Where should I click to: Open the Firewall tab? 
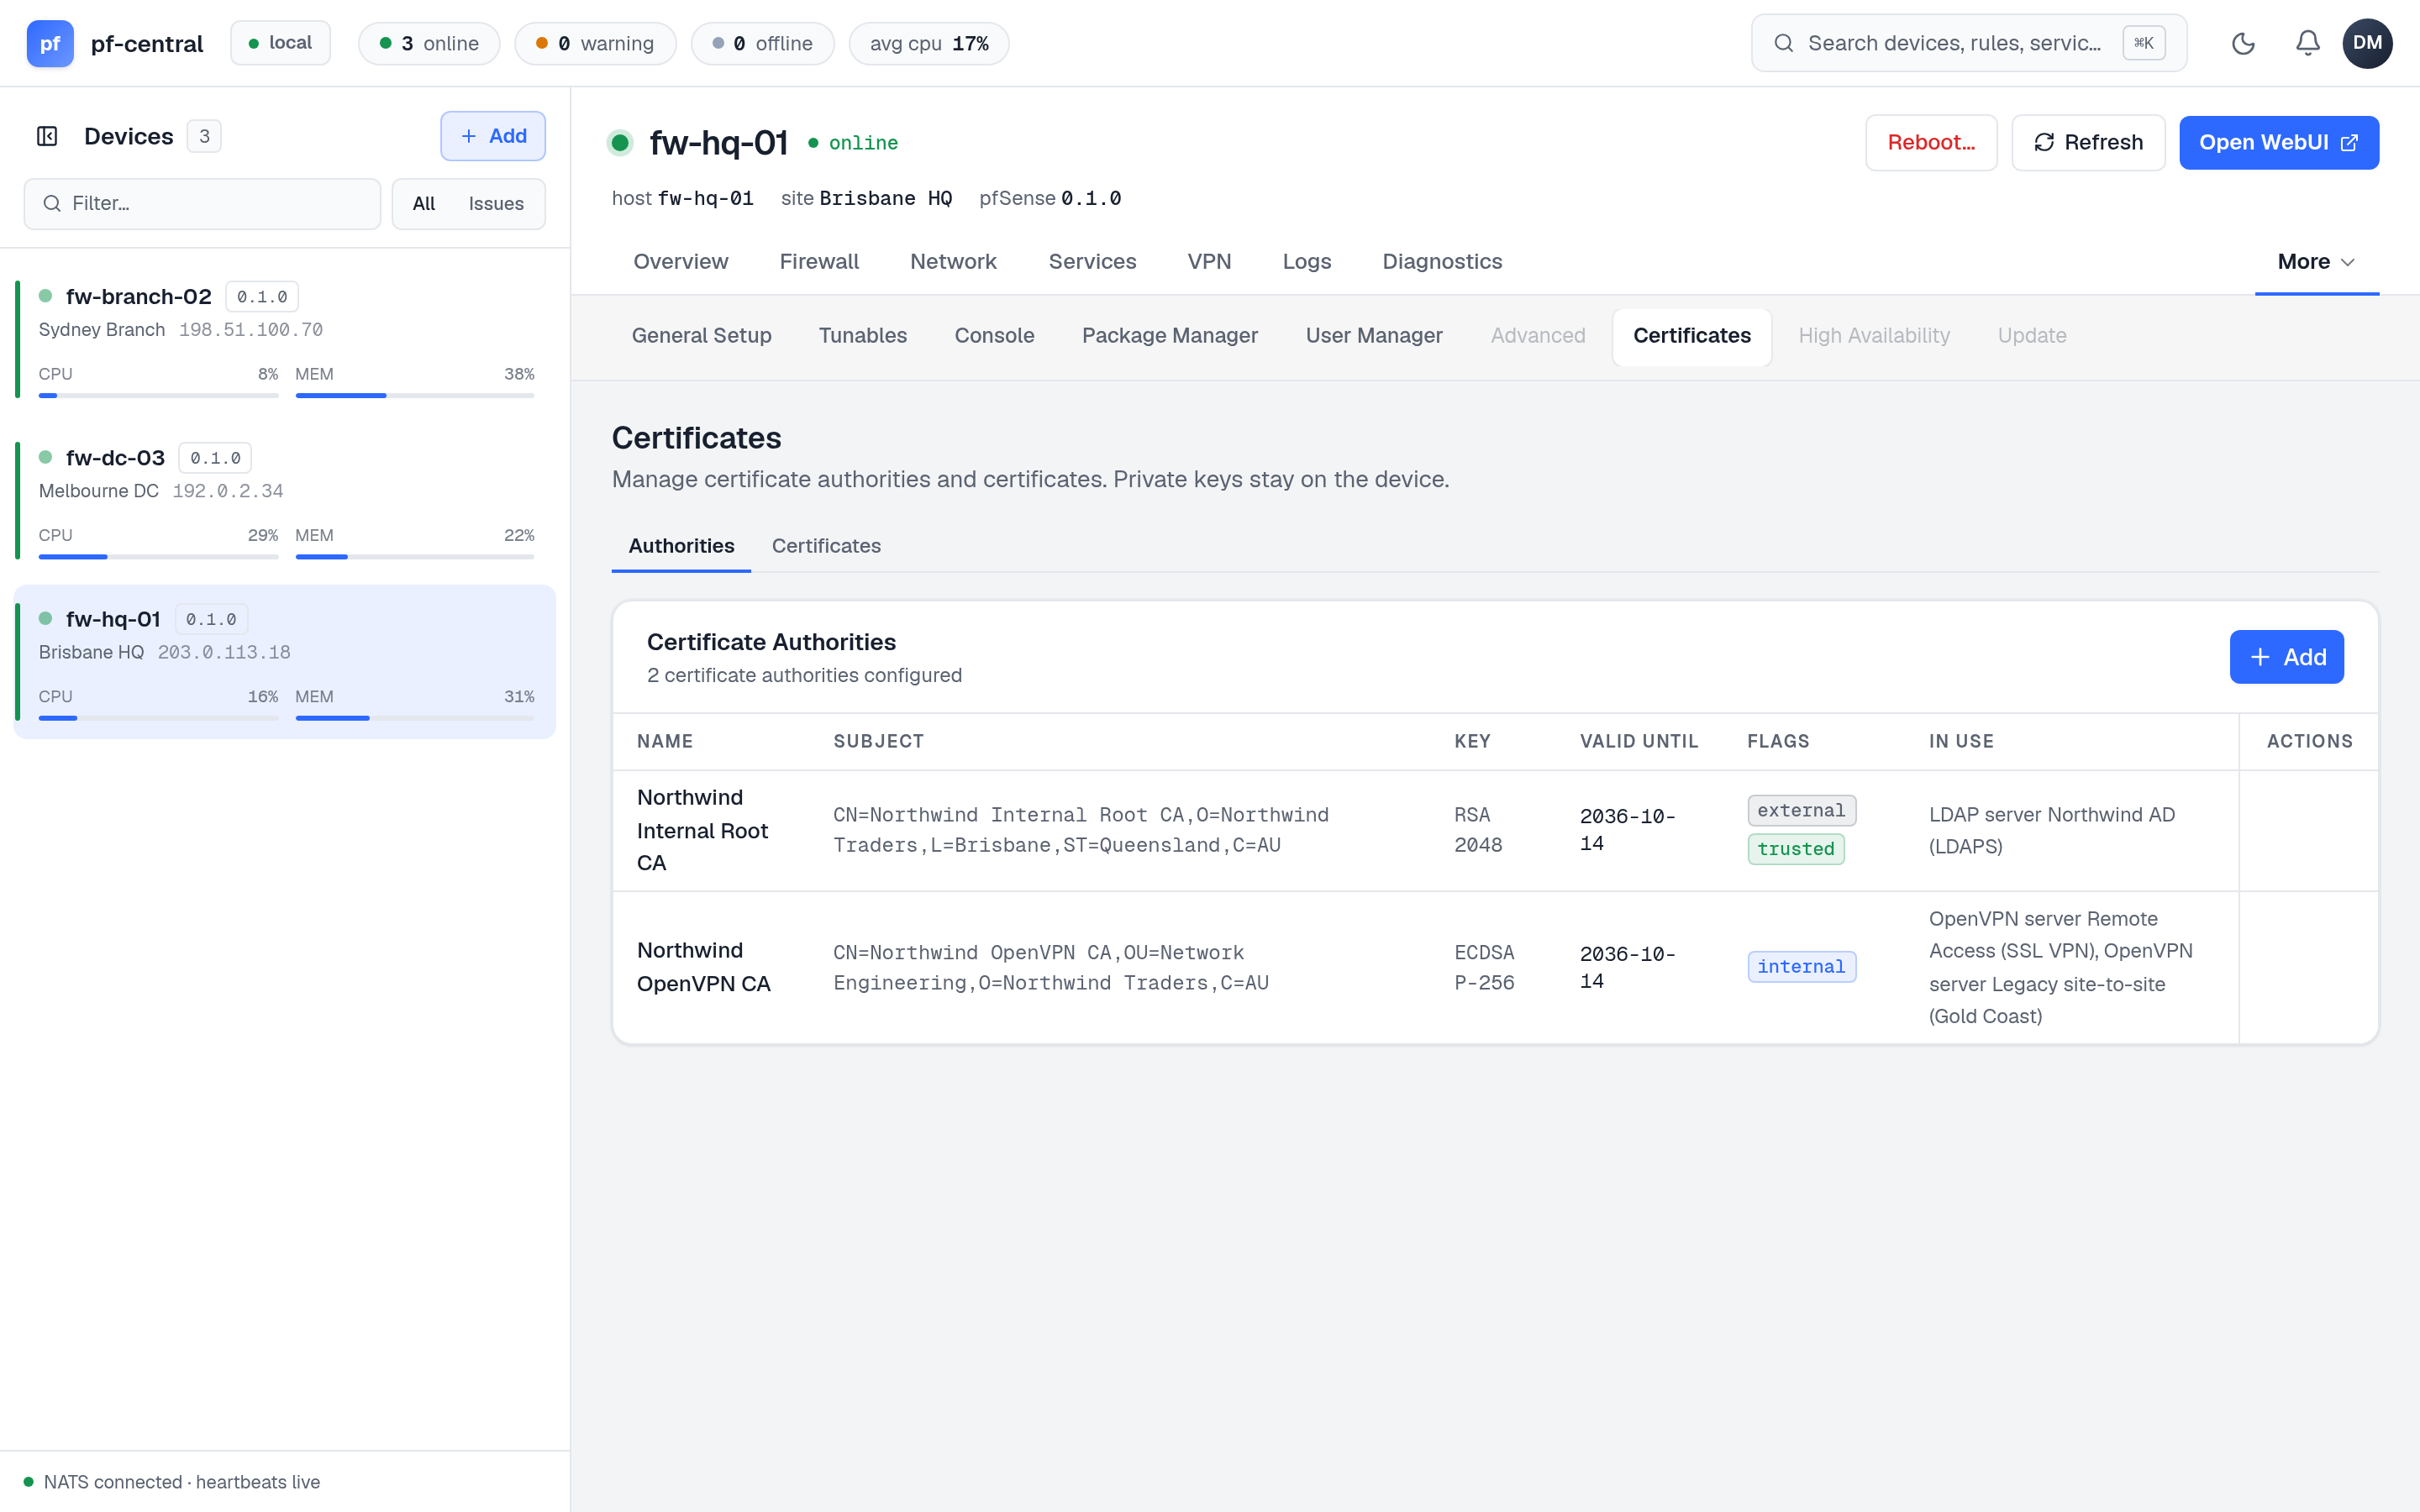[x=819, y=261]
